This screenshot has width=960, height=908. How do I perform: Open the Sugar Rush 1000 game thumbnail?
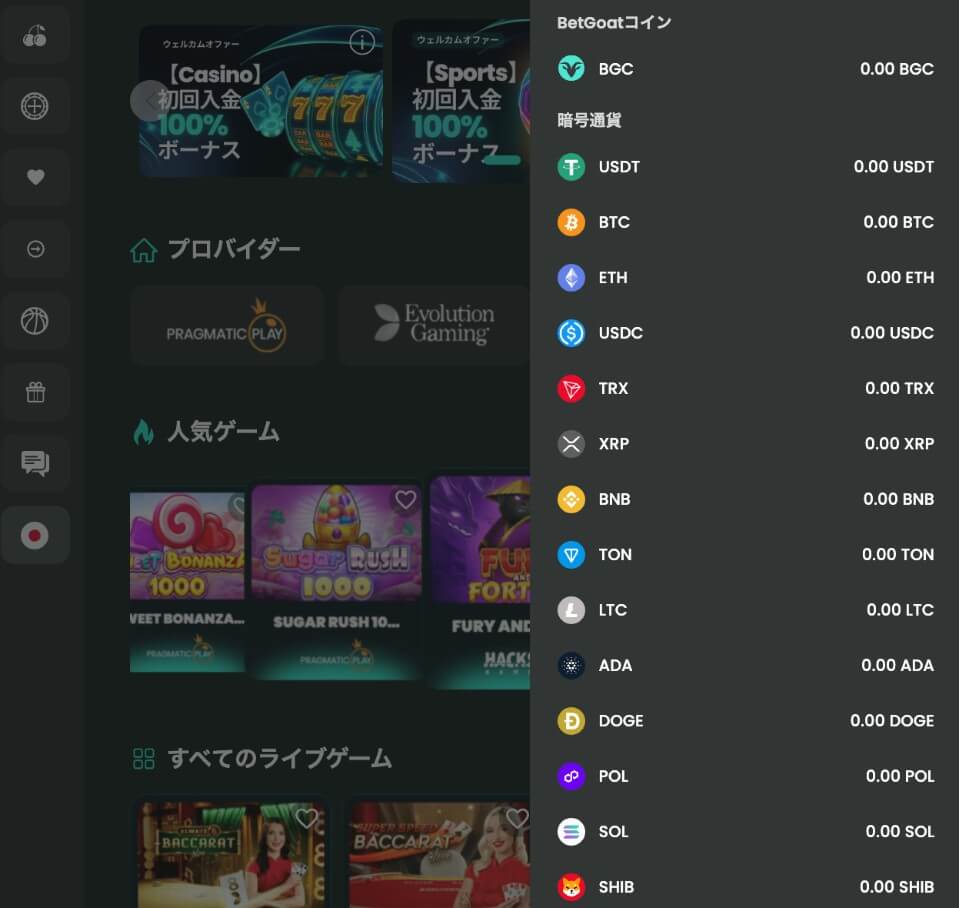[x=336, y=545]
